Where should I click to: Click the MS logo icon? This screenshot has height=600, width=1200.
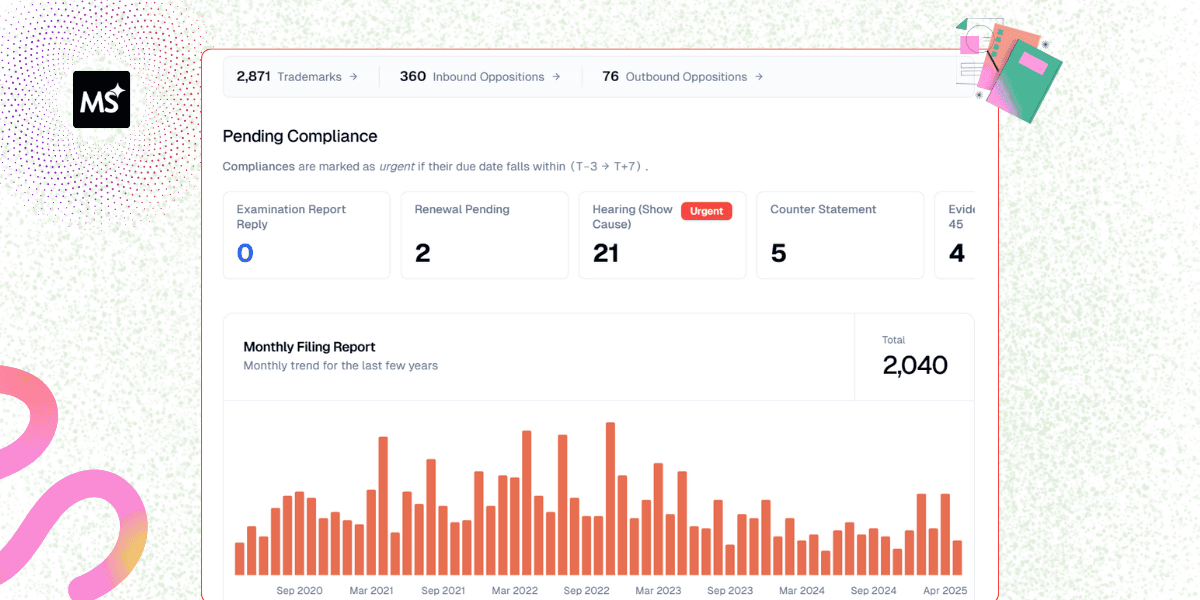click(x=101, y=99)
